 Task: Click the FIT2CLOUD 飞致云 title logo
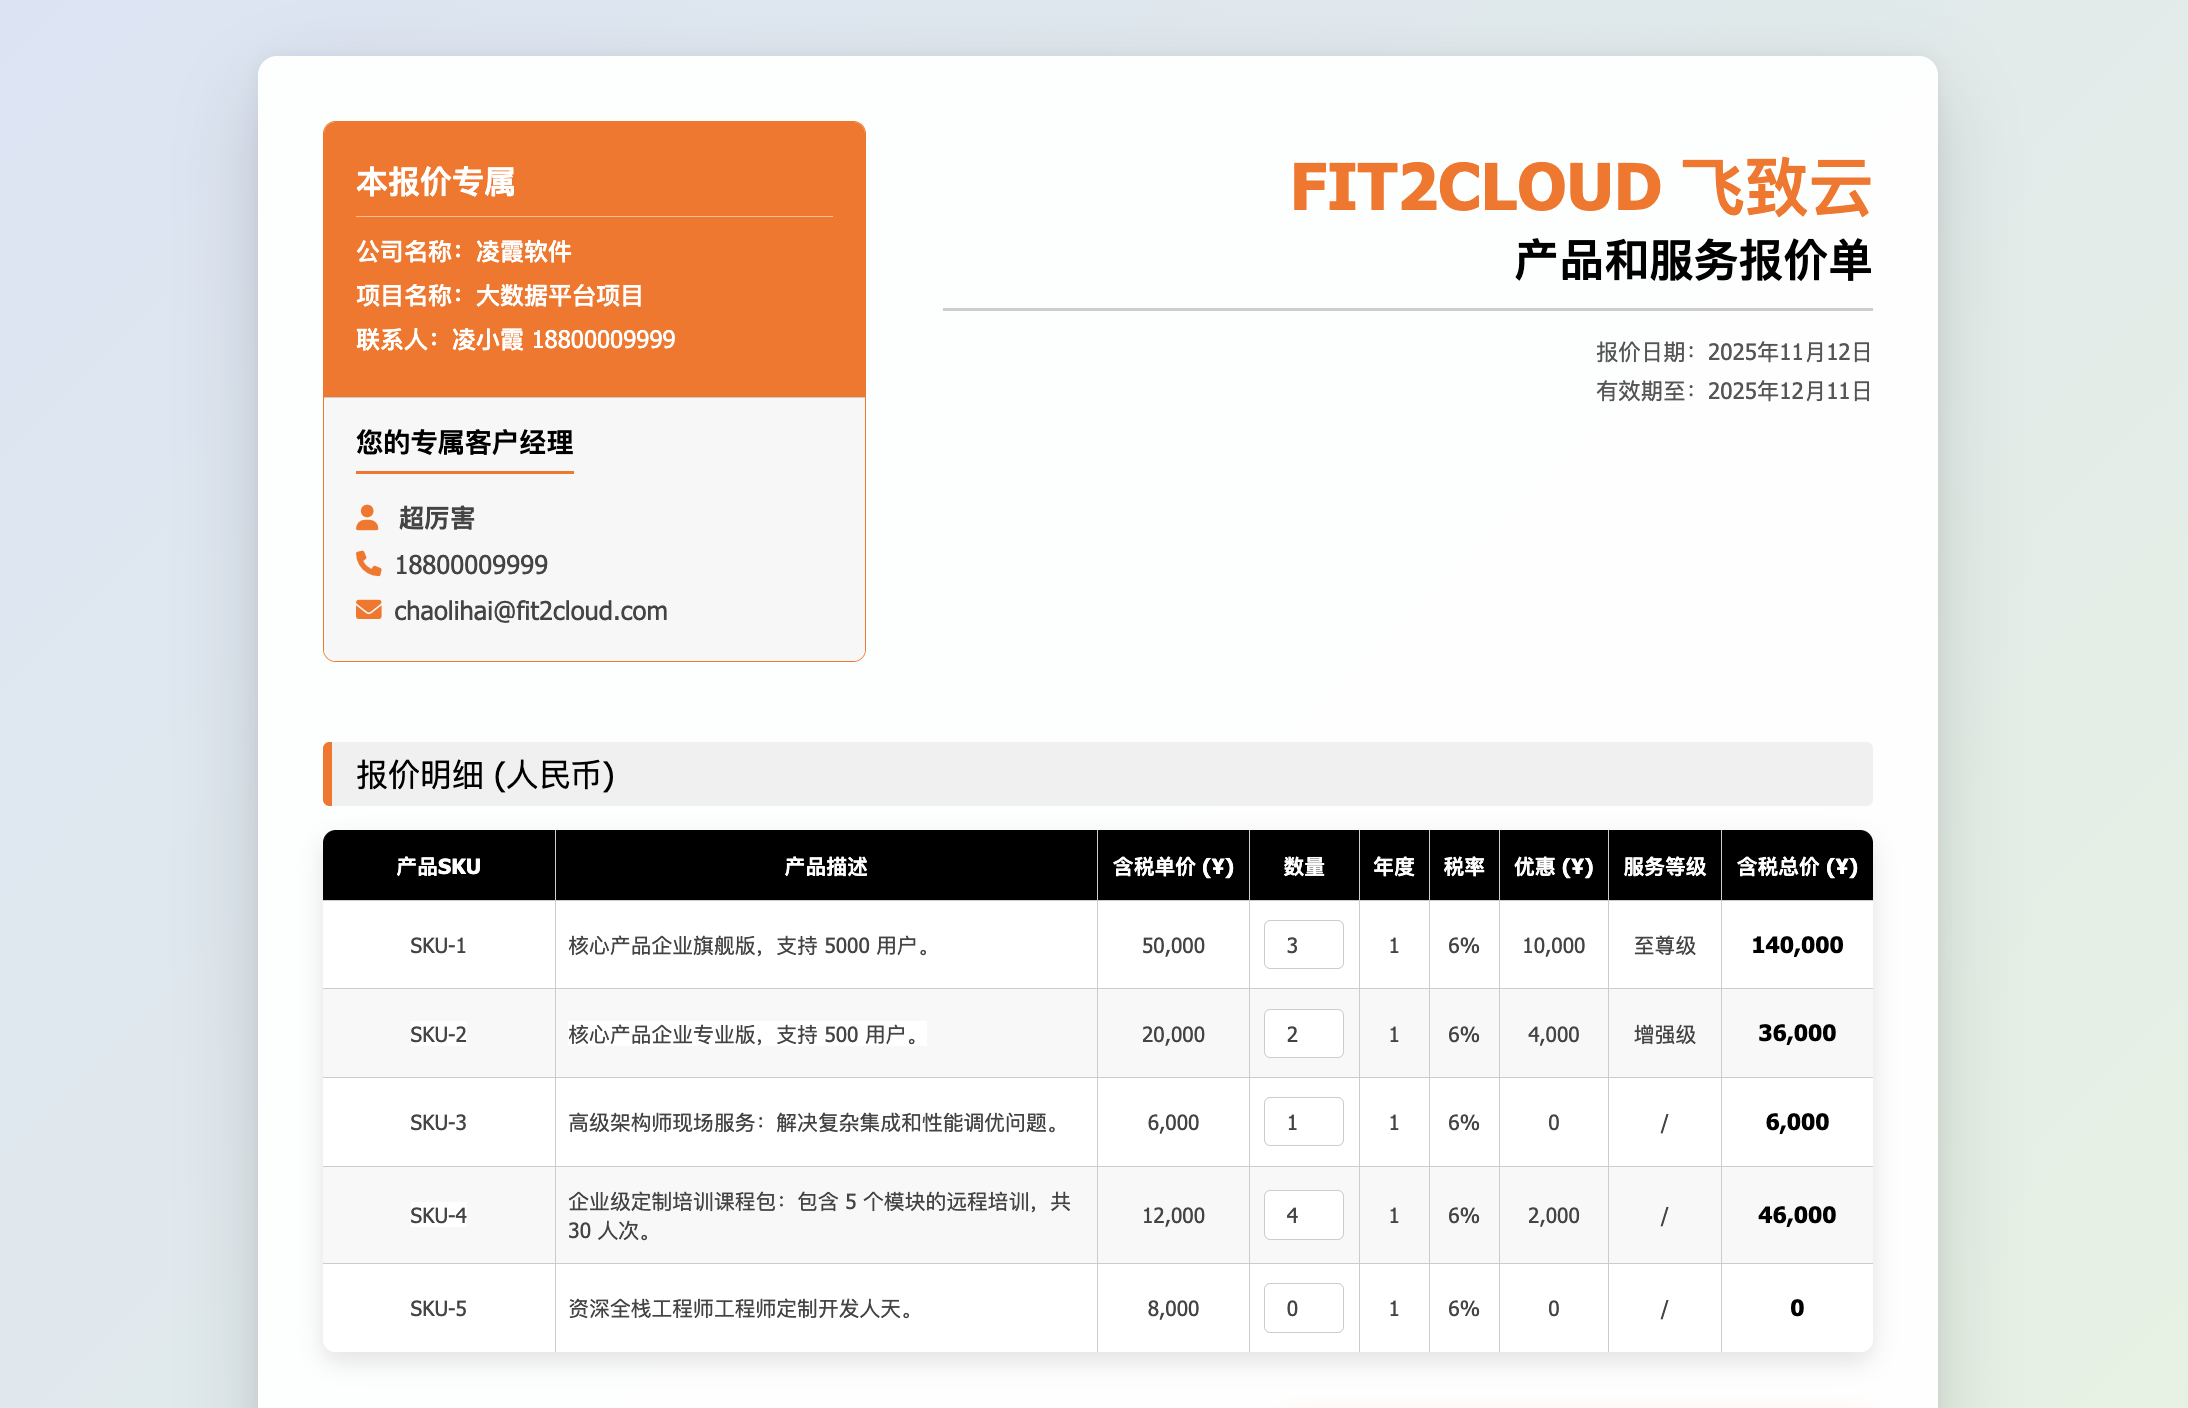coord(1580,188)
